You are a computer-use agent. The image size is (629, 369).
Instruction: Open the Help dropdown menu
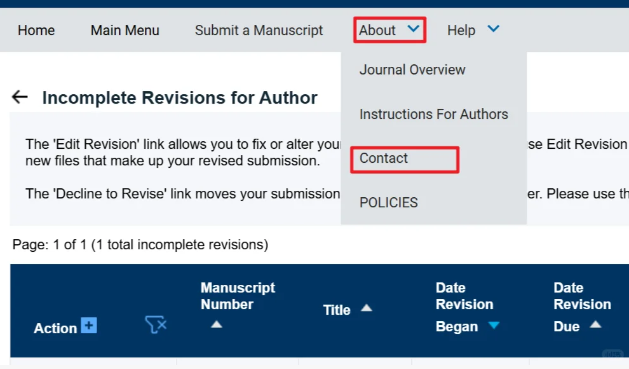473,30
